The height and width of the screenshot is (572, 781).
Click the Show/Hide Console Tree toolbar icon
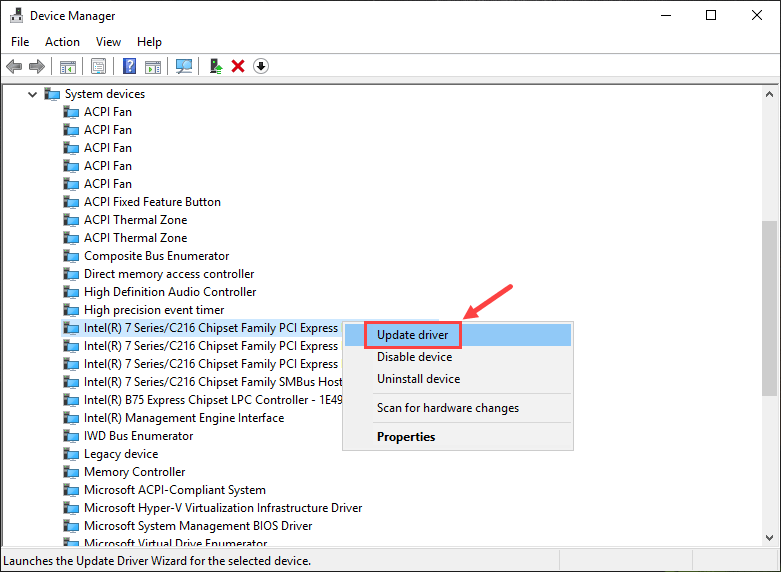(x=68, y=66)
